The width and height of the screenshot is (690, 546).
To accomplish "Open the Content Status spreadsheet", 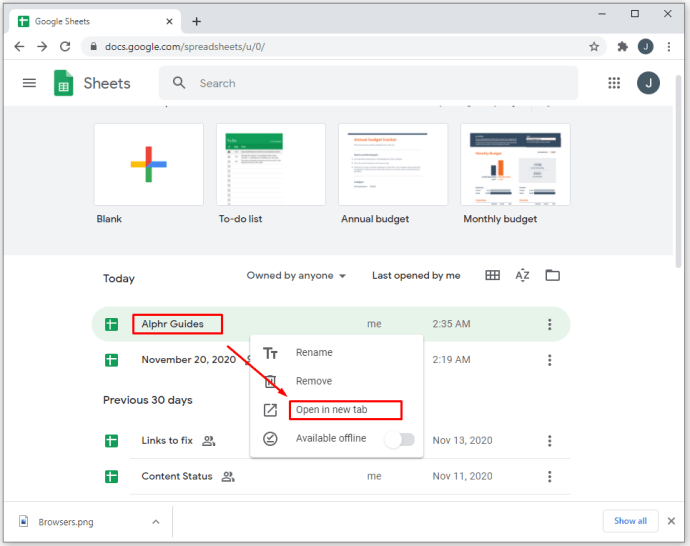I will [x=176, y=476].
